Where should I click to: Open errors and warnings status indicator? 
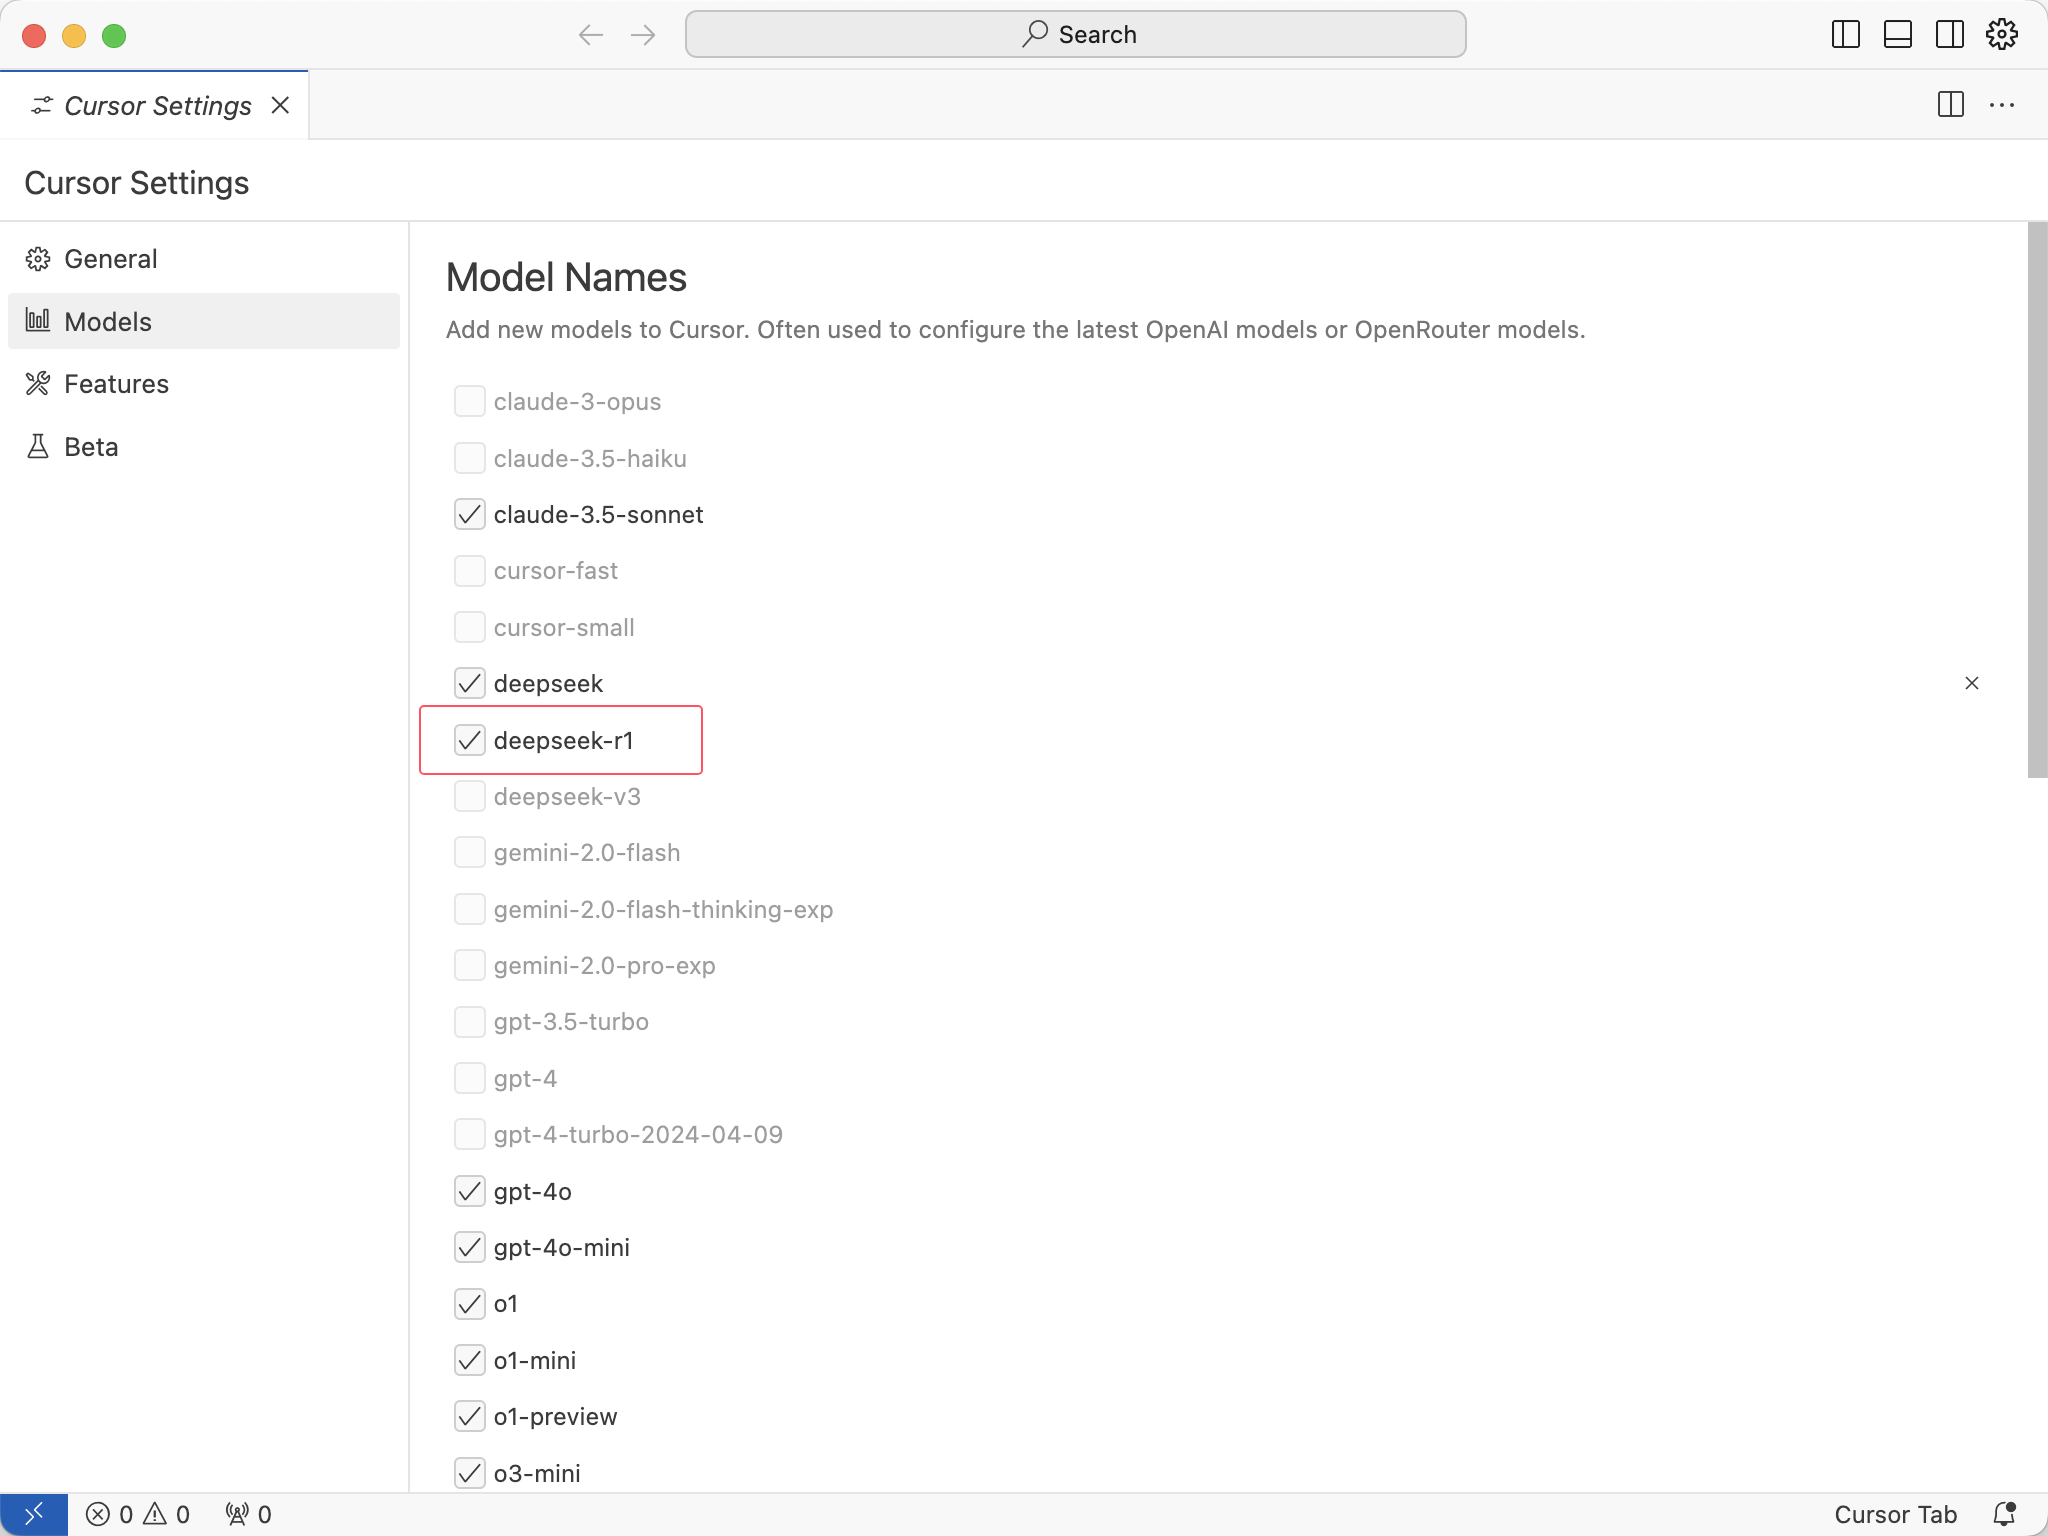[x=138, y=1514]
